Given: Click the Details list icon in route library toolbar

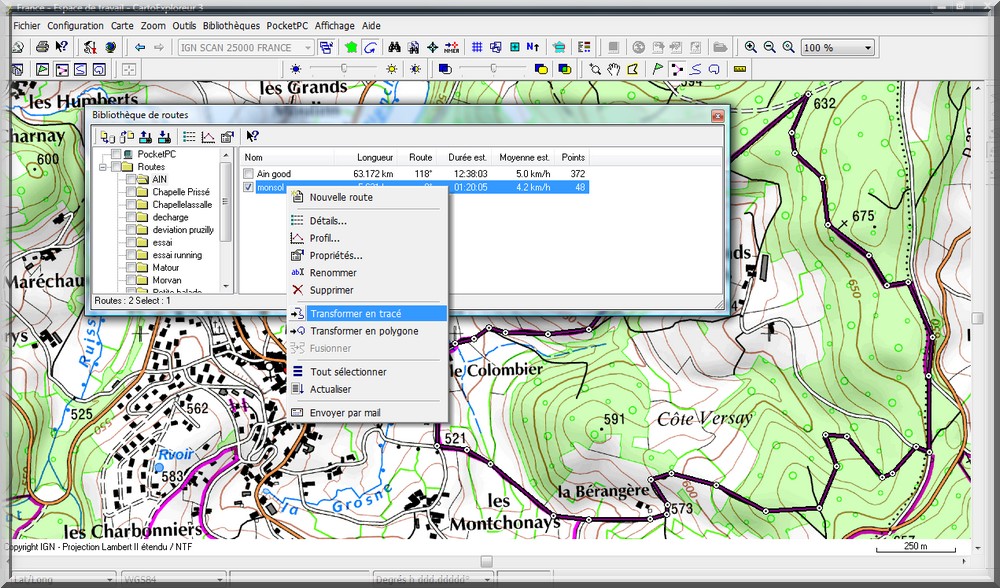Looking at the screenshot, I should coord(189,136).
